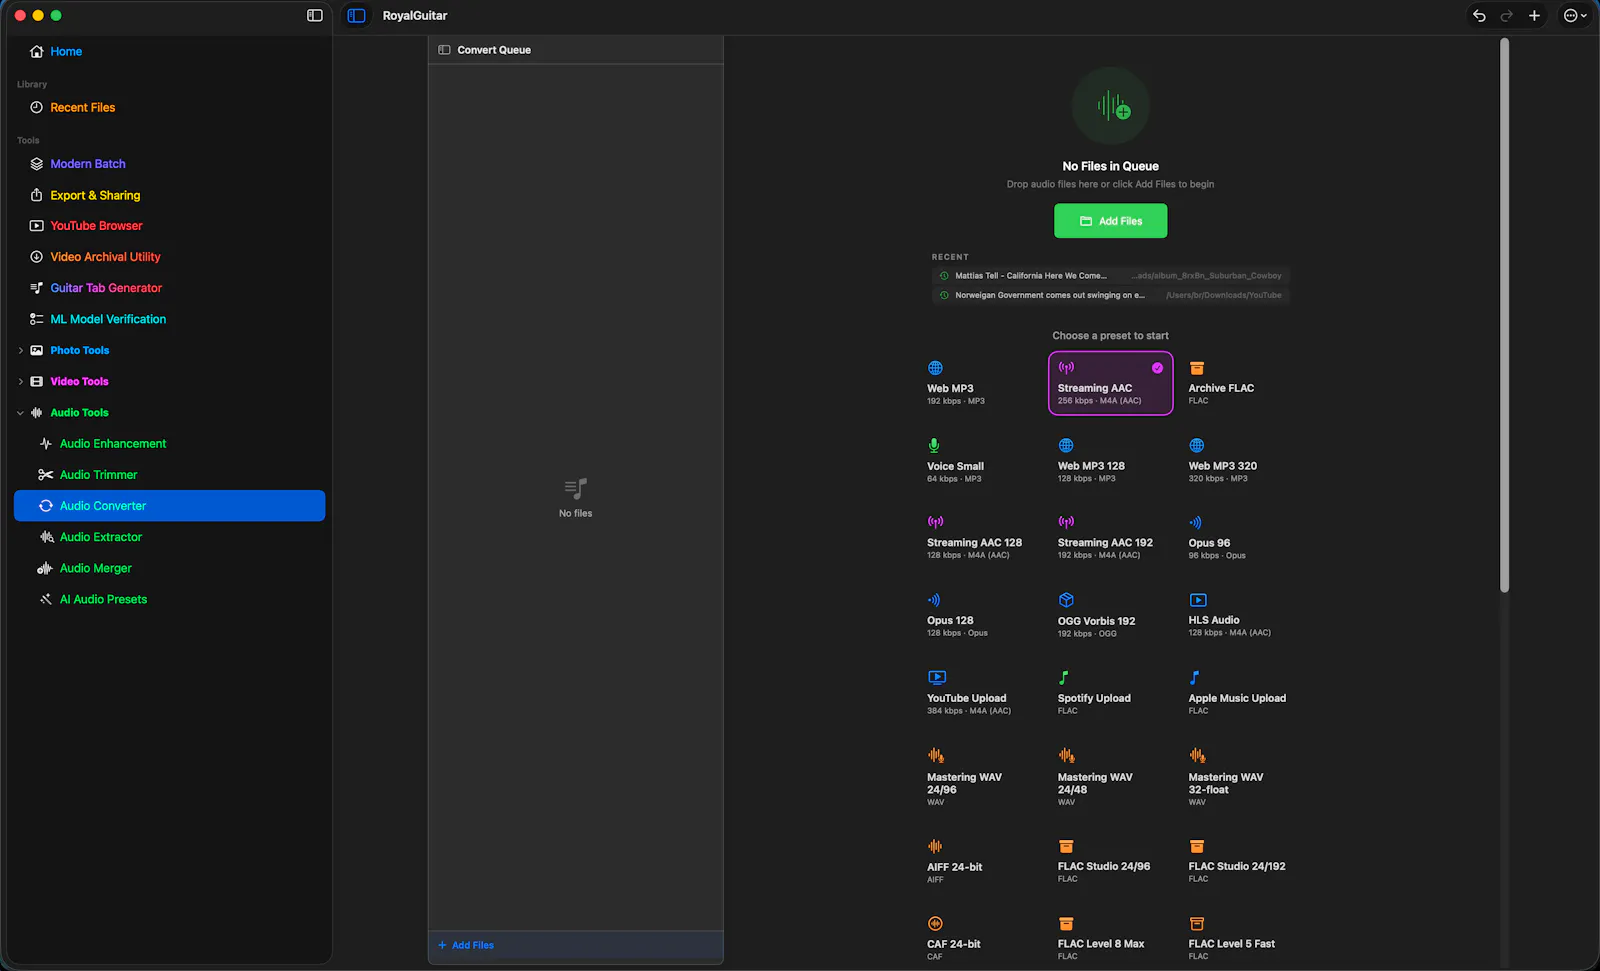Expand the Video Tools group
Viewport: 1600px width, 971px height.
tap(20, 382)
